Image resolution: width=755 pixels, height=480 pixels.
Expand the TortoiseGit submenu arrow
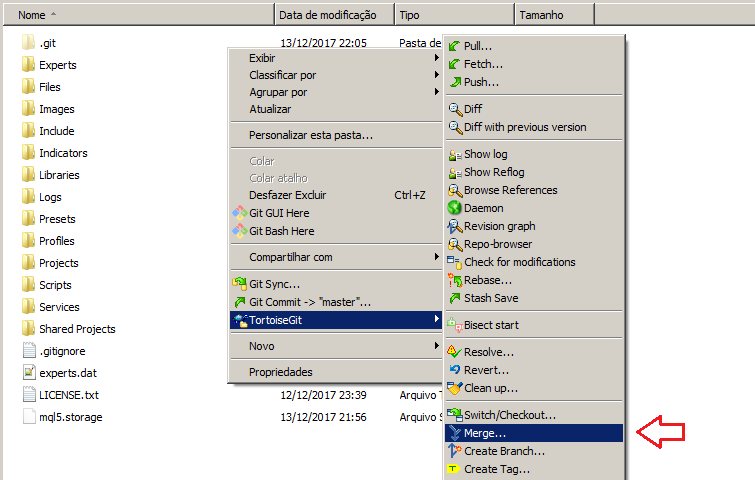pyautogui.click(x=436, y=319)
